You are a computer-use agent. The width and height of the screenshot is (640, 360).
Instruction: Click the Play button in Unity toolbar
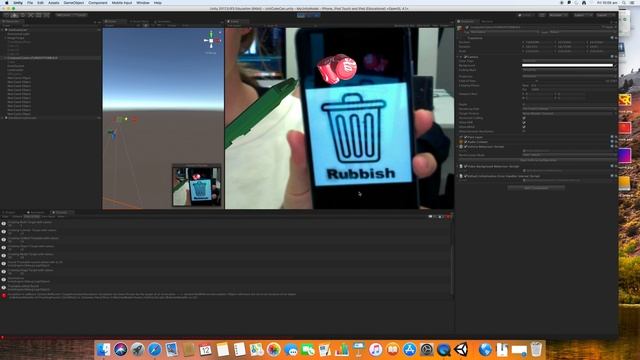pos(301,15)
